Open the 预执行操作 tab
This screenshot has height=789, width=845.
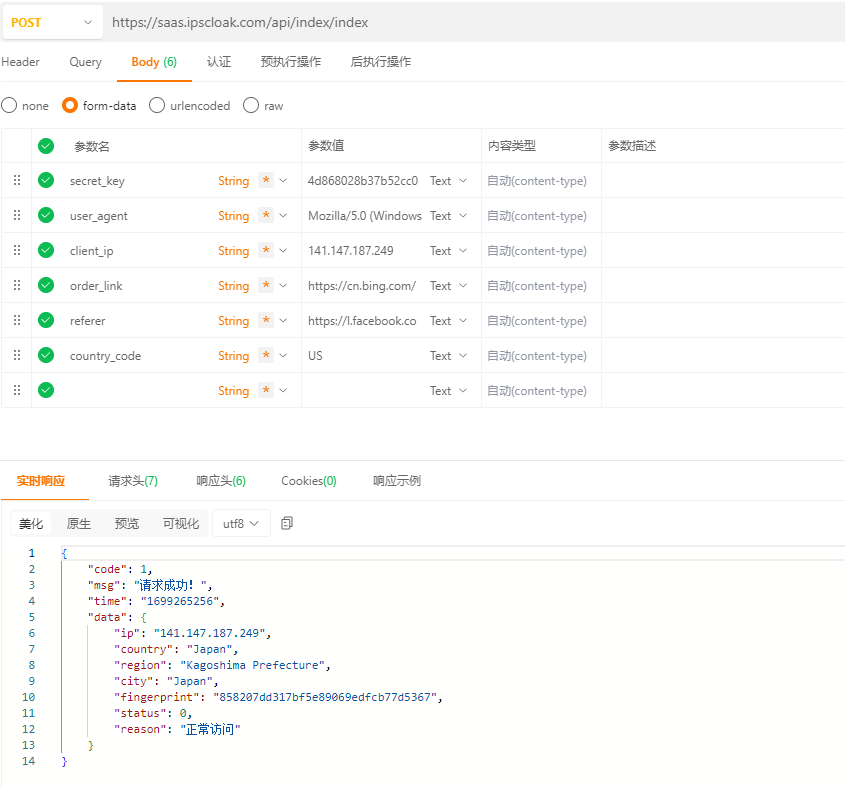[290, 62]
